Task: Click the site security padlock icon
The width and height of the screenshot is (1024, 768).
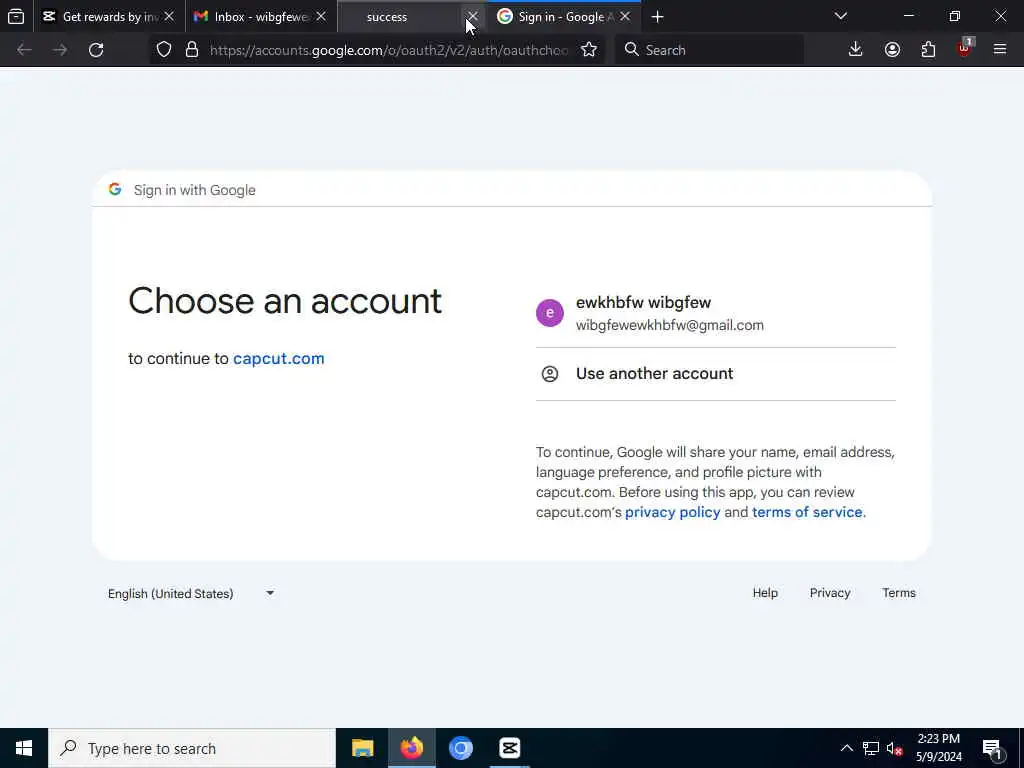Action: (x=191, y=50)
